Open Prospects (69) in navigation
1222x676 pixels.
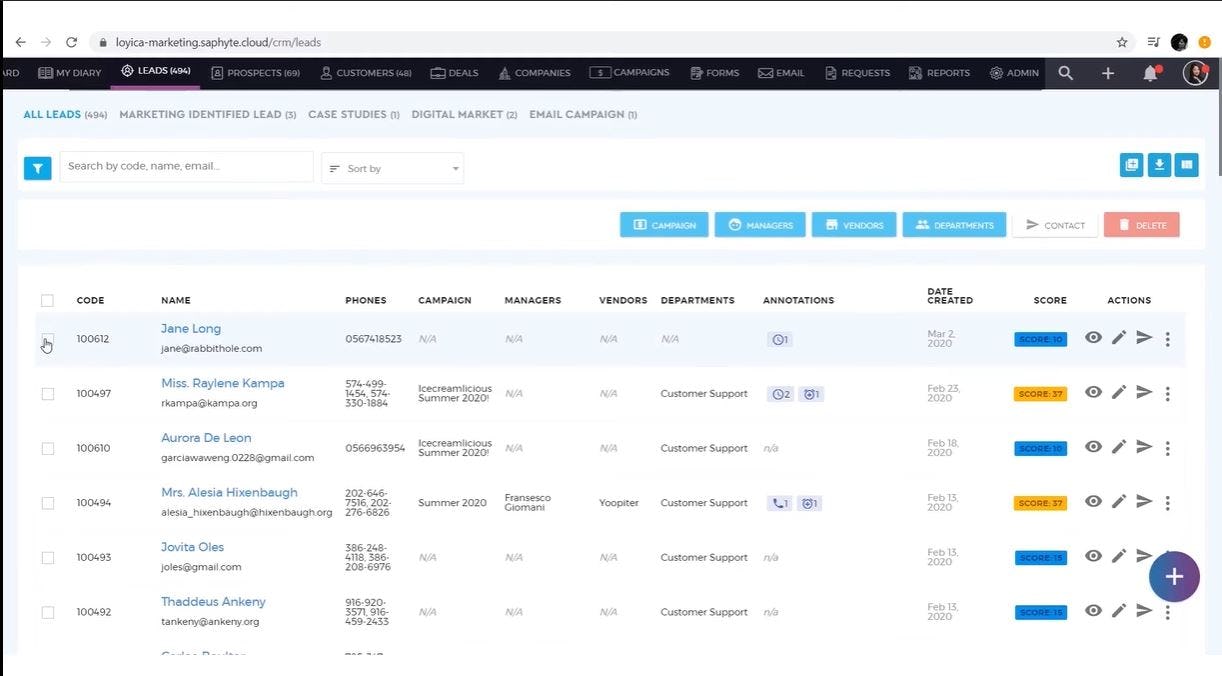[255, 73]
